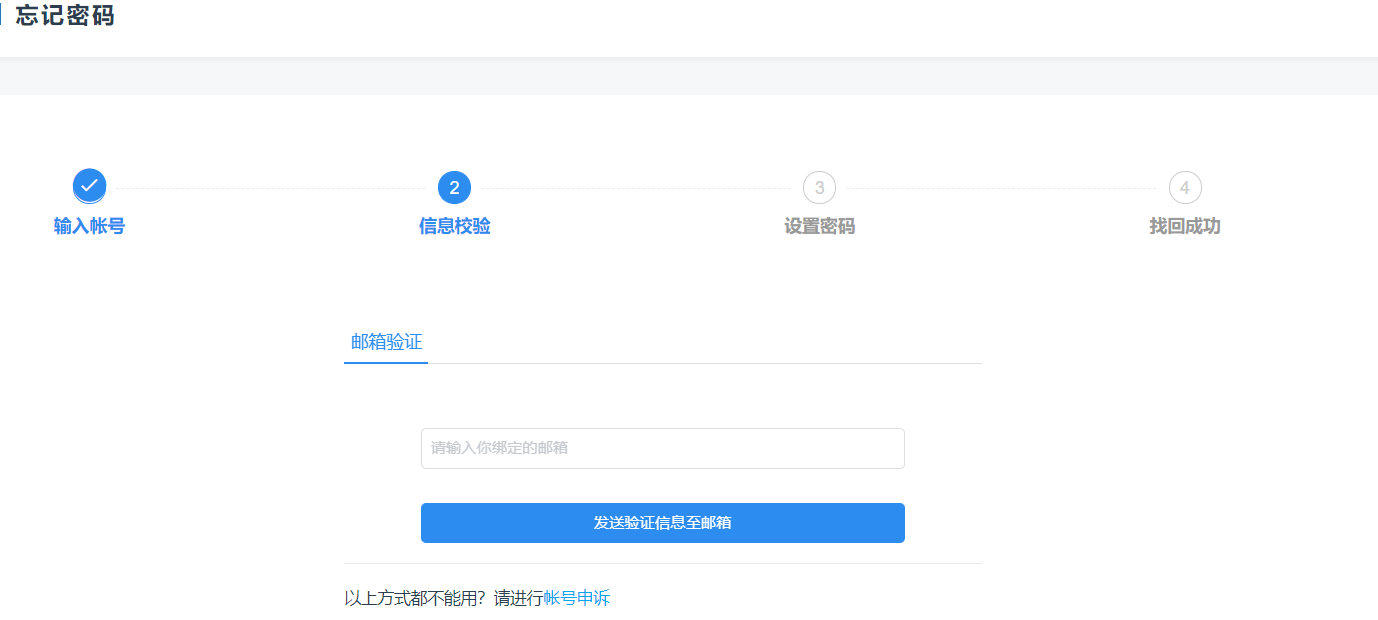This screenshot has height=620, width=1378.
Task: Open the 帐号申诉 appeal link
Action: click(x=576, y=599)
